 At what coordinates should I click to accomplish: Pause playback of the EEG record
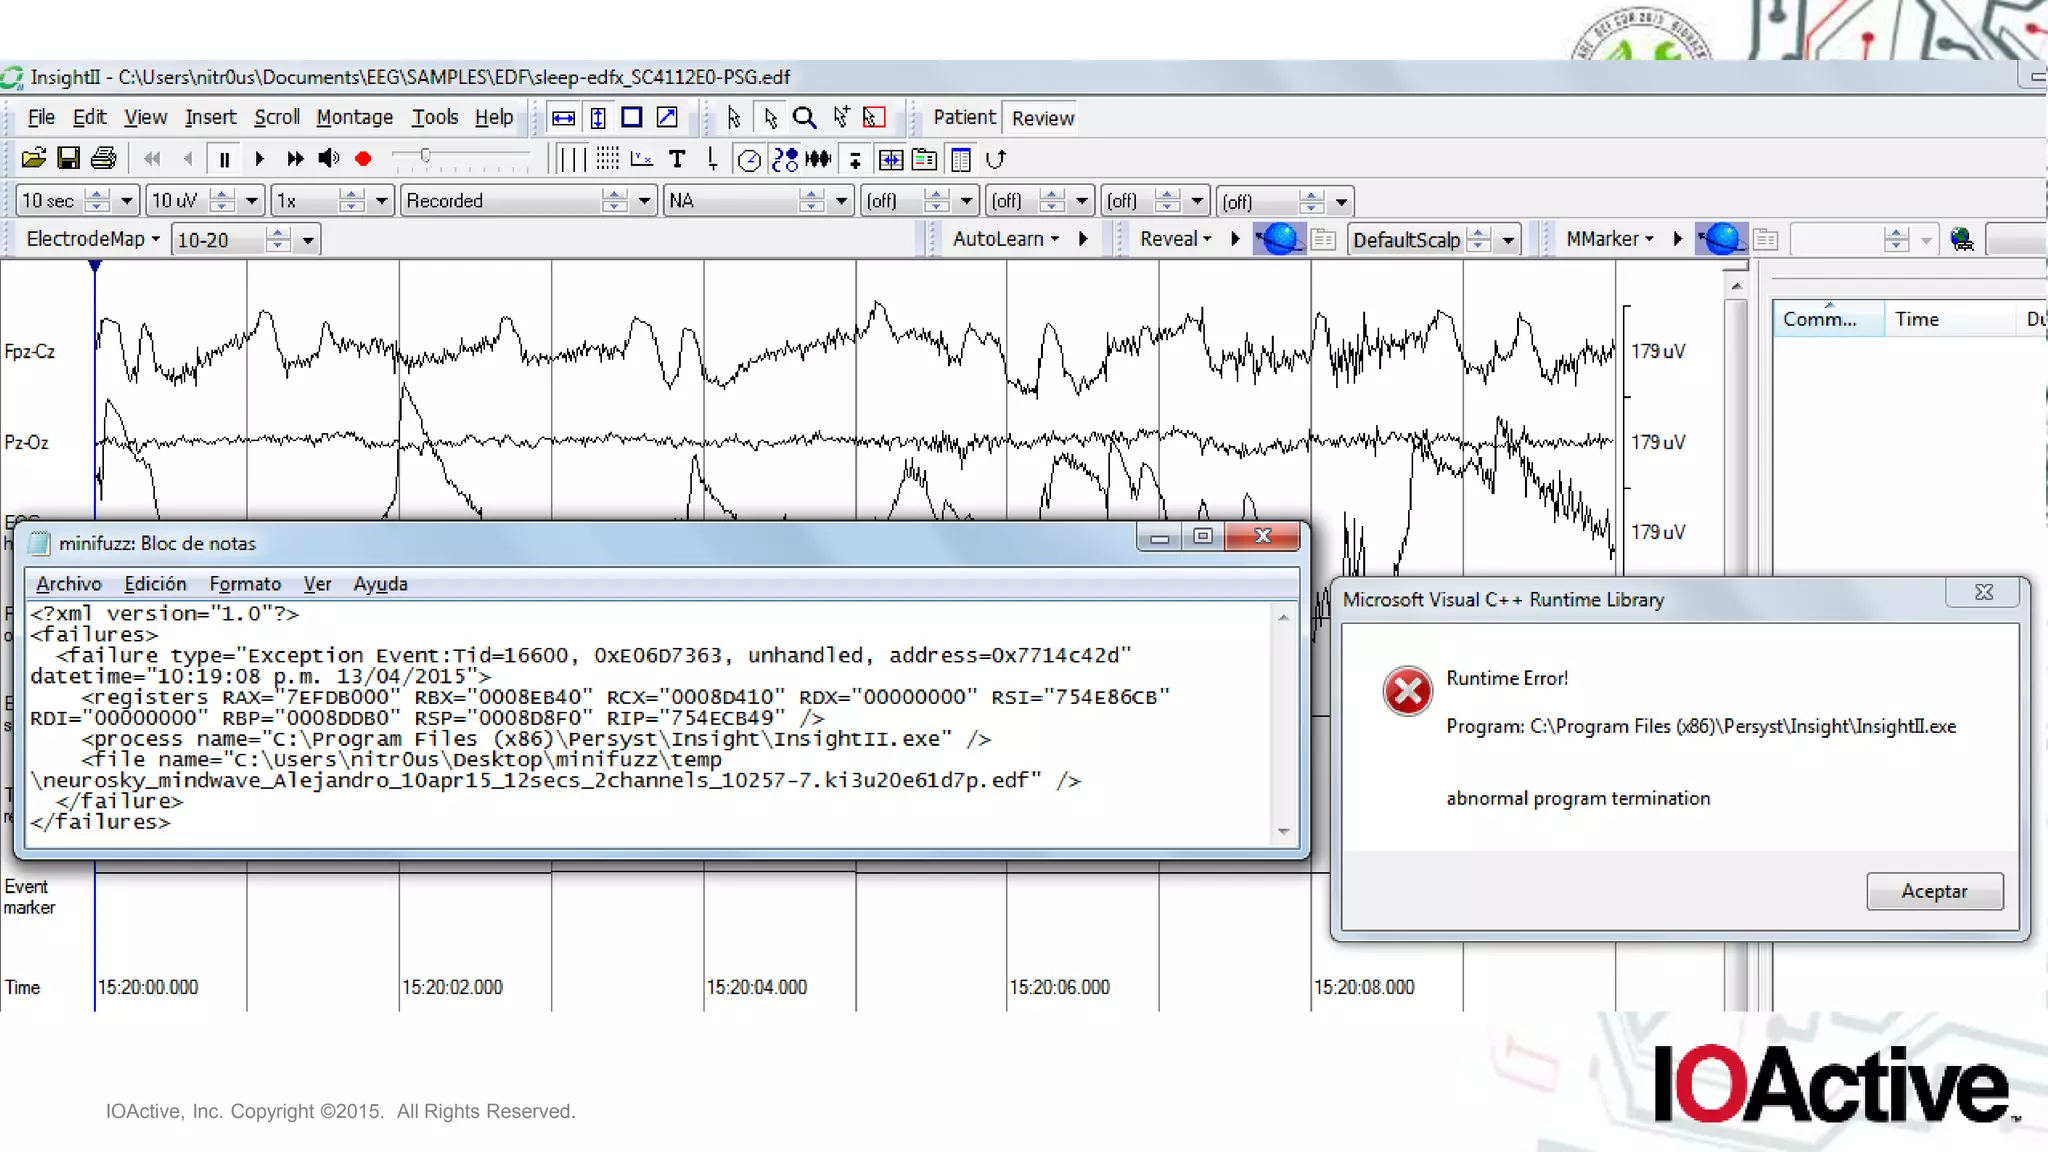click(x=224, y=159)
